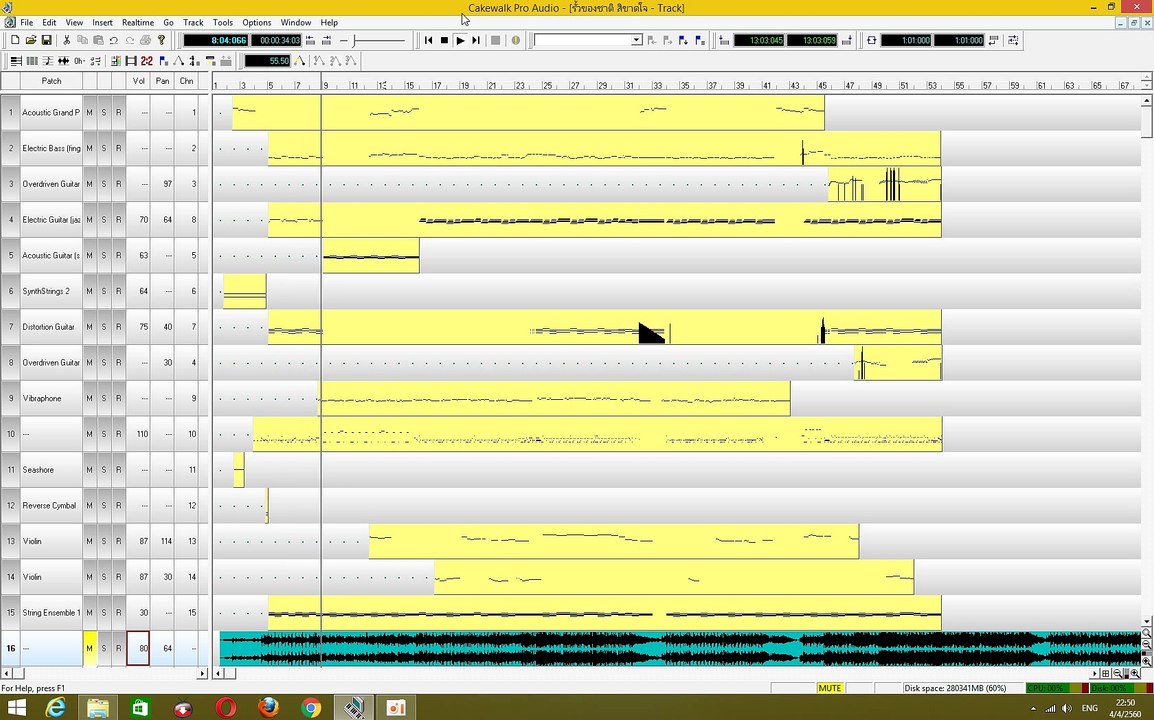This screenshot has width=1154, height=720.
Task: Open the Track menu
Action: click(x=194, y=23)
